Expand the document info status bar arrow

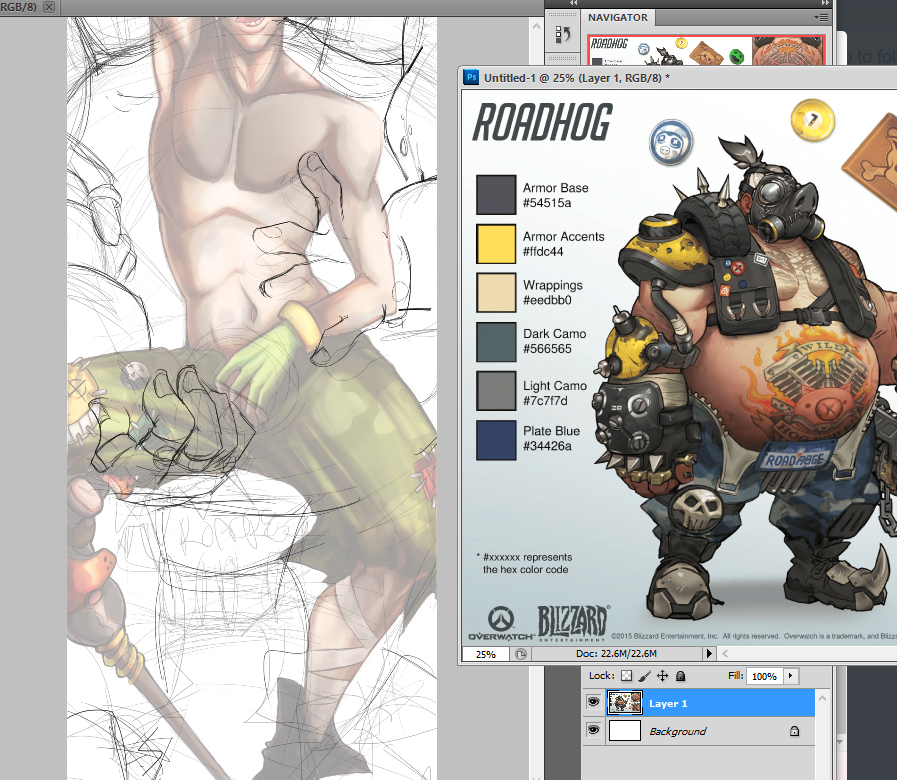click(x=710, y=654)
